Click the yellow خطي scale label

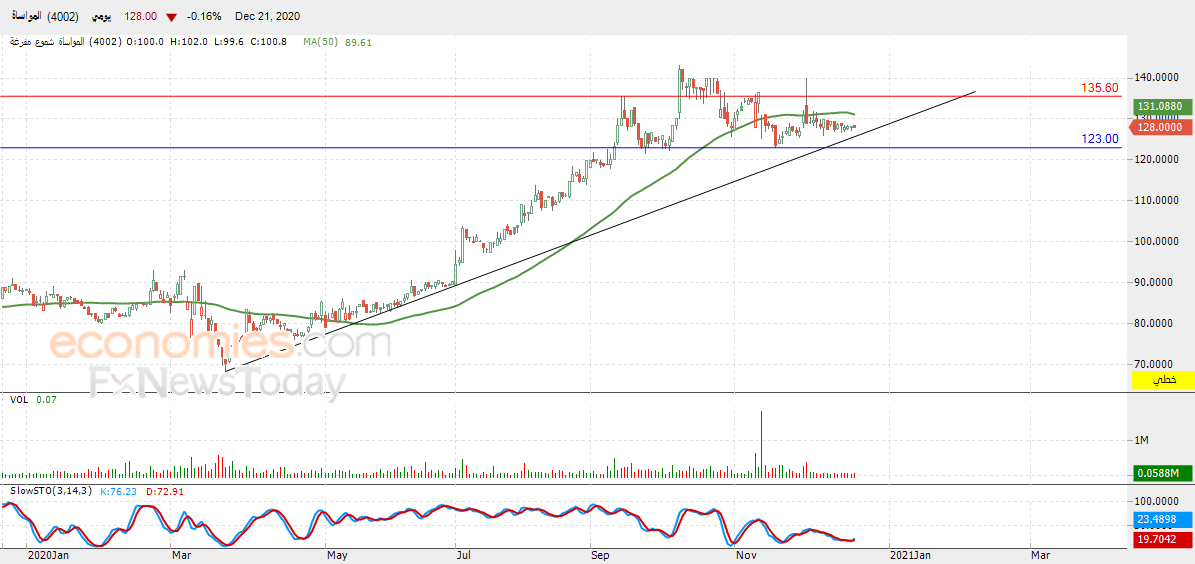click(x=1160, y=380)
